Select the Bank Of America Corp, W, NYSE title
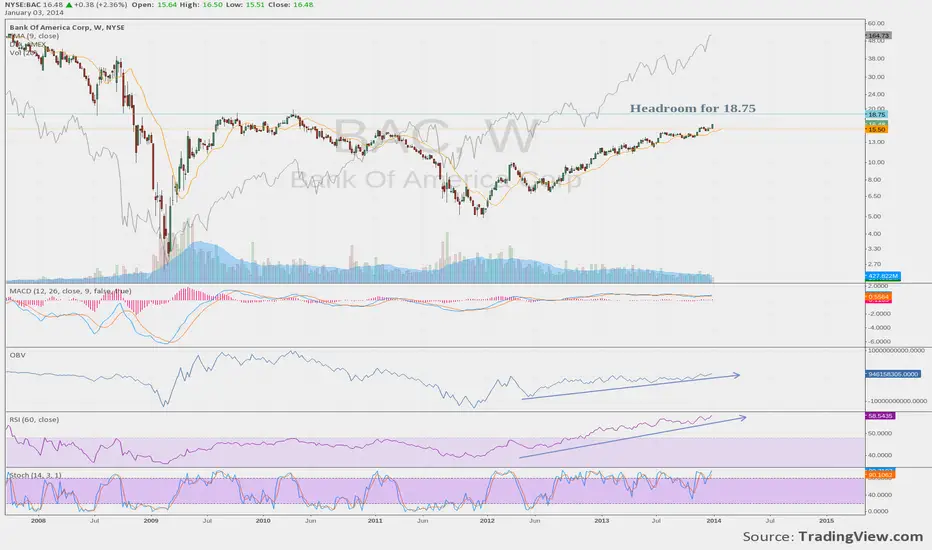Viewport: 932px width, 550px height. [x=67, y=27]
